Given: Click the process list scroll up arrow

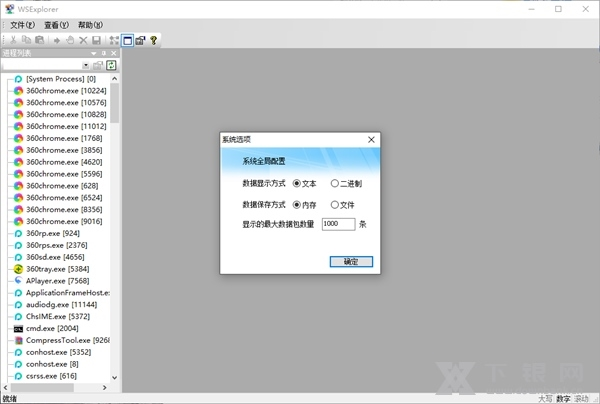Looking at the screenshot, I should (115, 79).
